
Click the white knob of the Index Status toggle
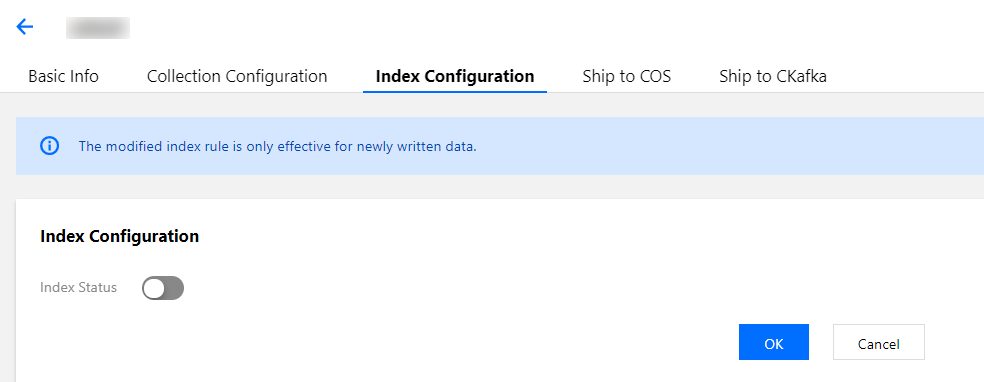pyautogui.click(x=154, y=288)
